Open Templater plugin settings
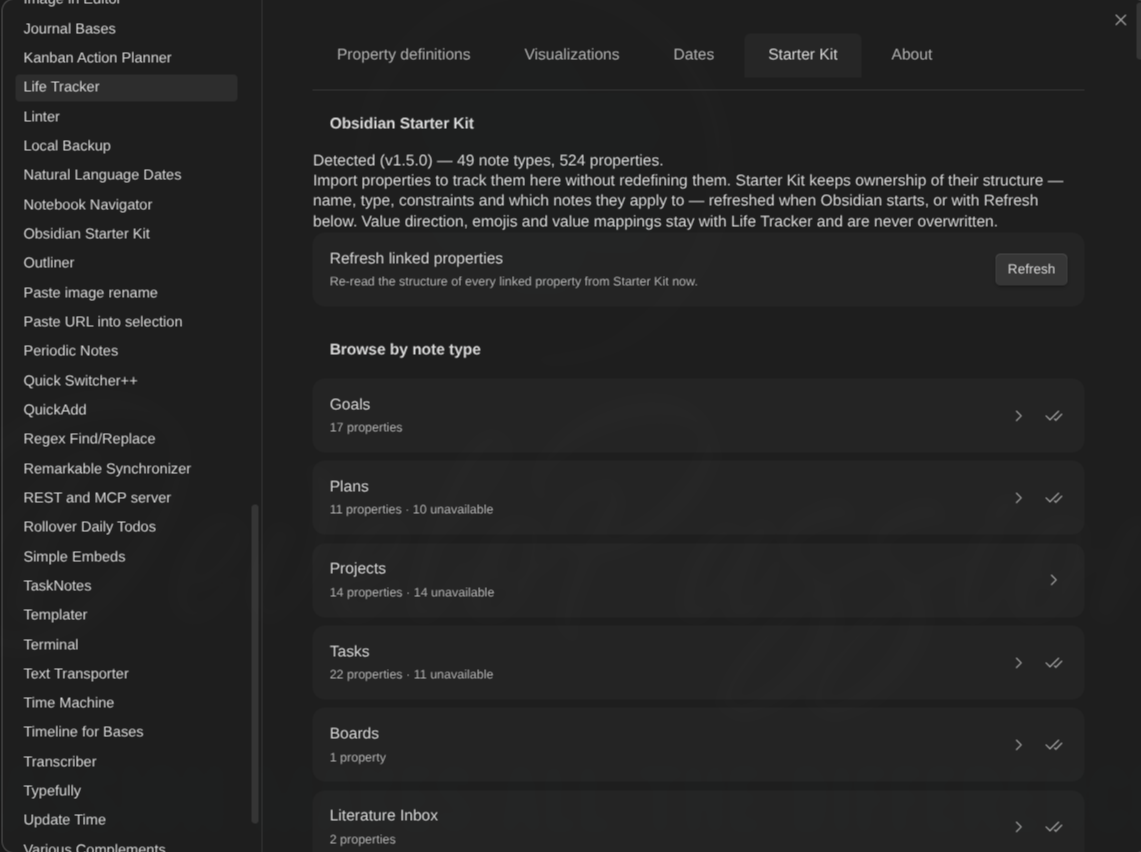 pos(126,615)
